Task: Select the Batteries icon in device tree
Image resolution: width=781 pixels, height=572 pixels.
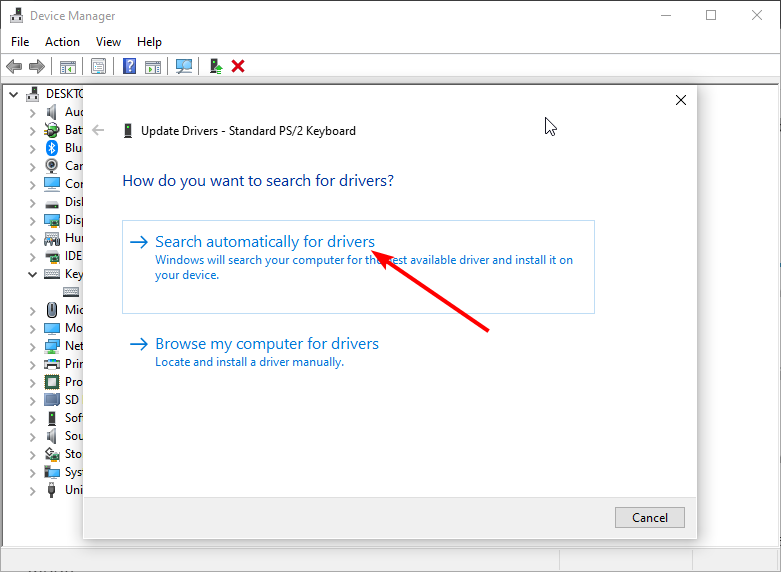Action: [52, 130]
